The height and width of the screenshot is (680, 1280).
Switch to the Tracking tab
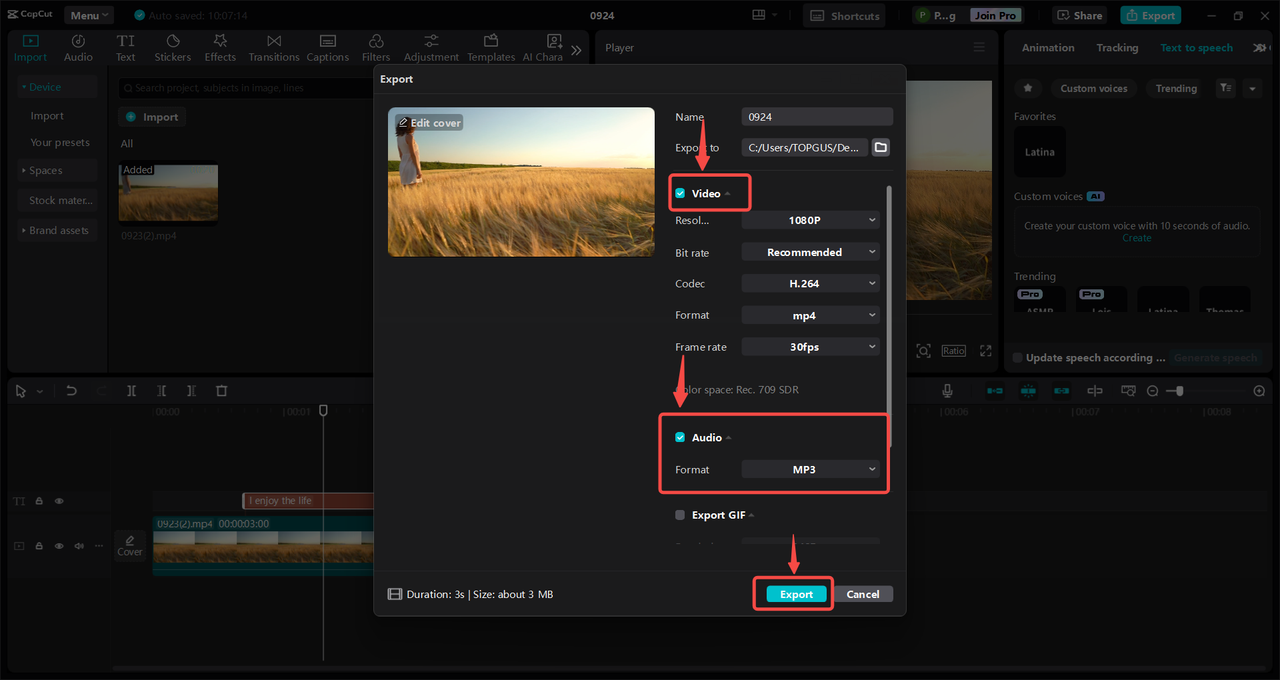(1117, 48)
